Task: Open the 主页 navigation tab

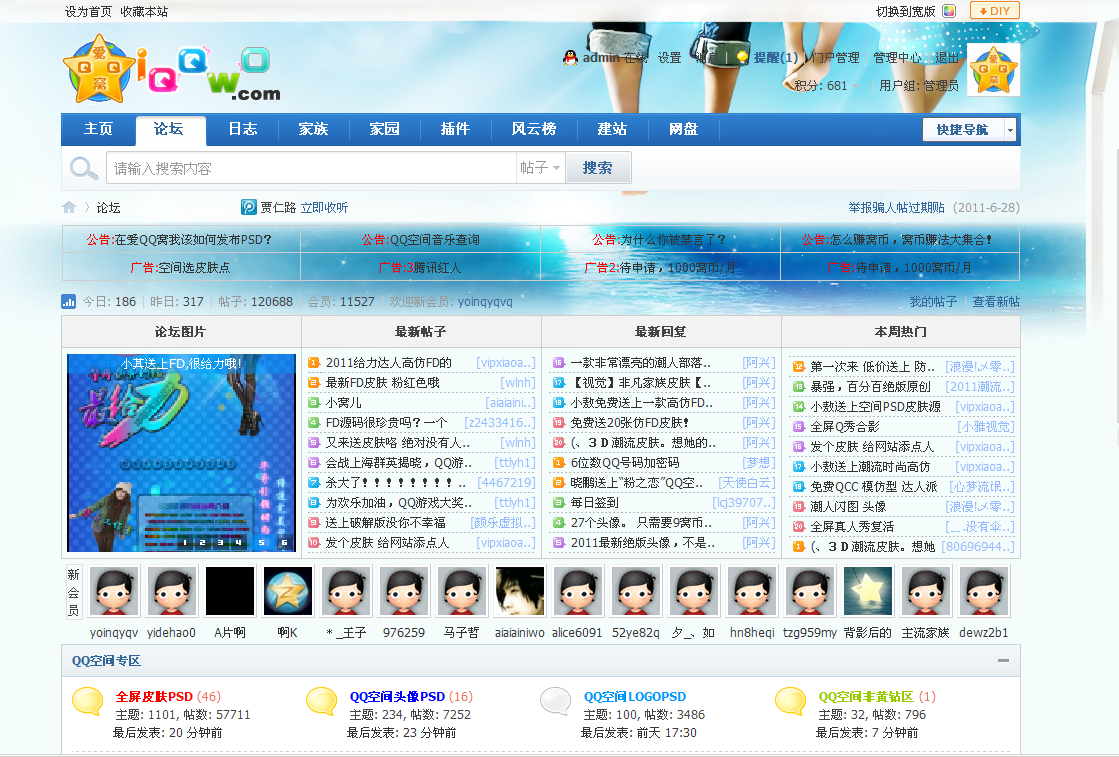Action: click(98, 129)
